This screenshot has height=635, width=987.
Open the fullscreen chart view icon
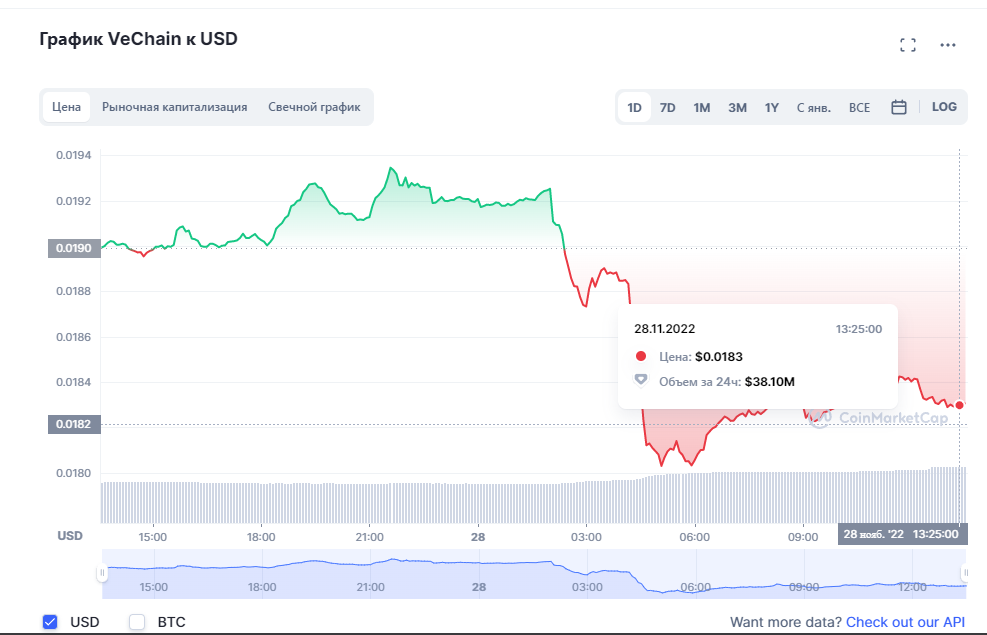point(908,45)
